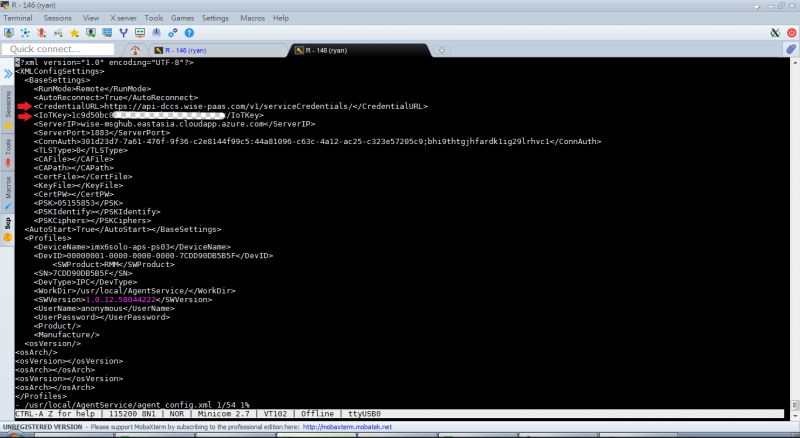Click the paperclip attach icon
The image size is (800, 438).
790,49
